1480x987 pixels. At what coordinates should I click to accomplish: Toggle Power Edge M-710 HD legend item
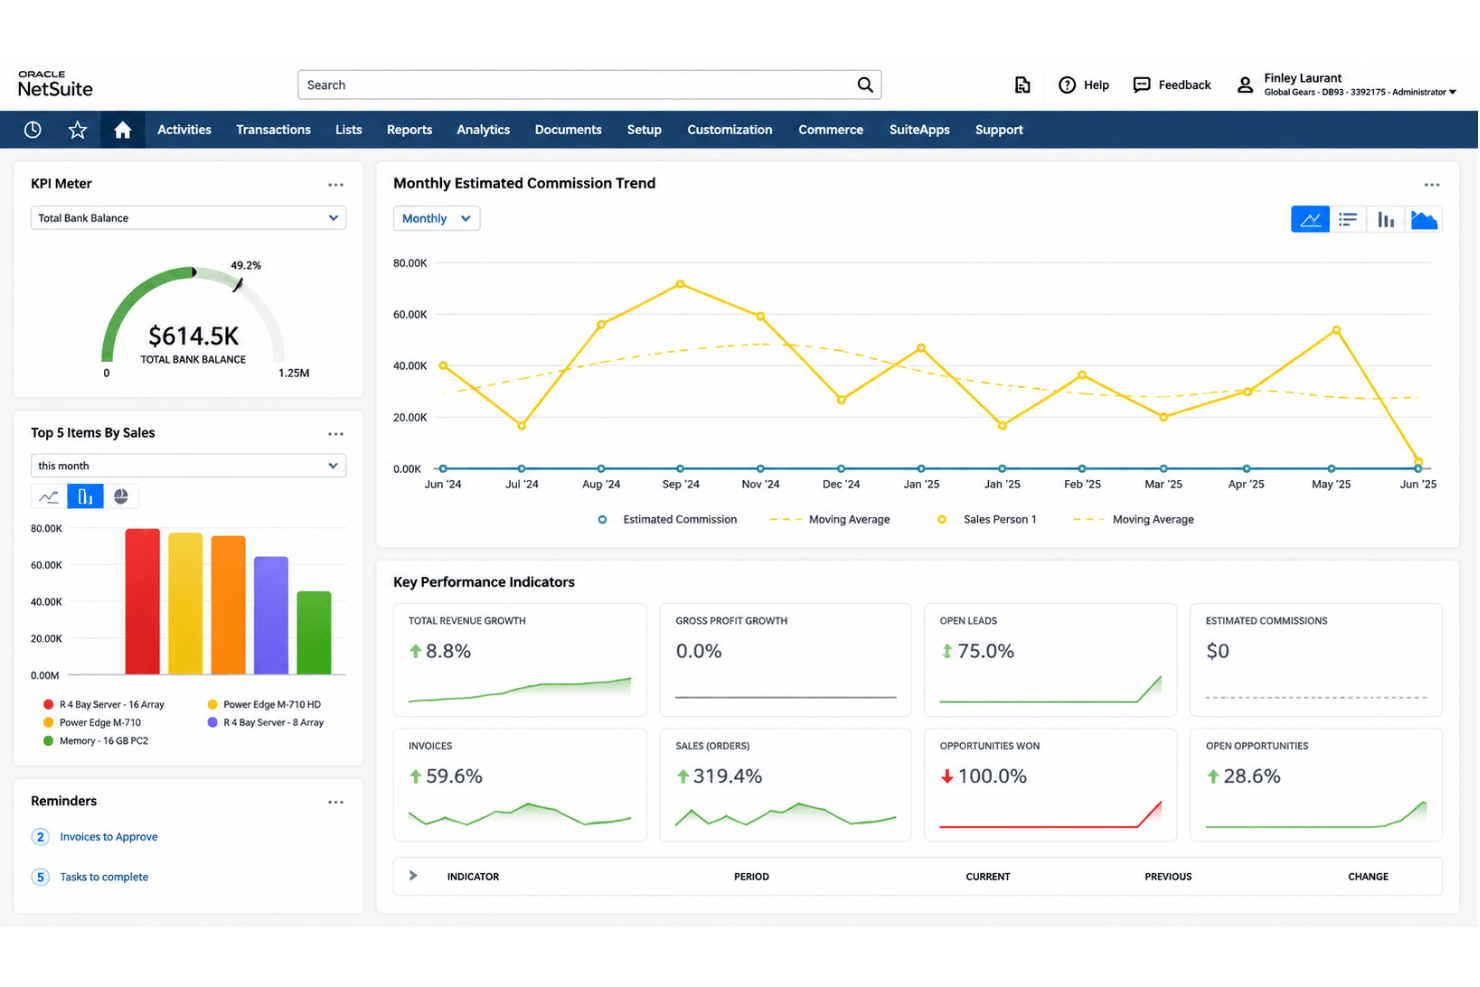tap(264, 705)
